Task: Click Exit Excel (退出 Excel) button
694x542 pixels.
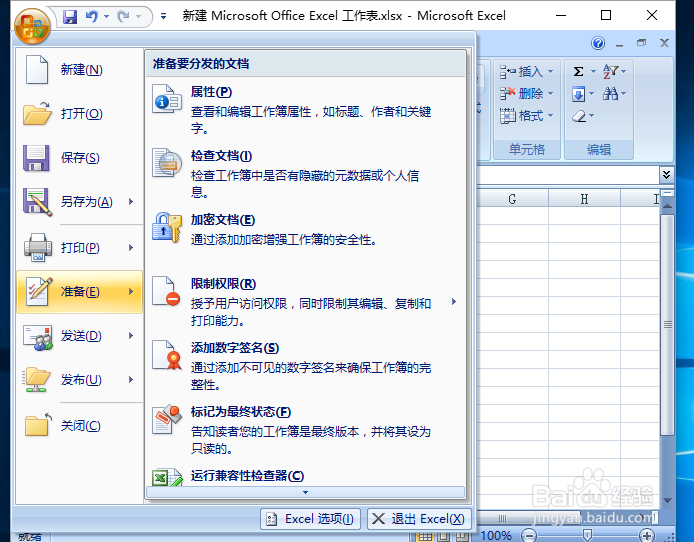Action: 419,519
